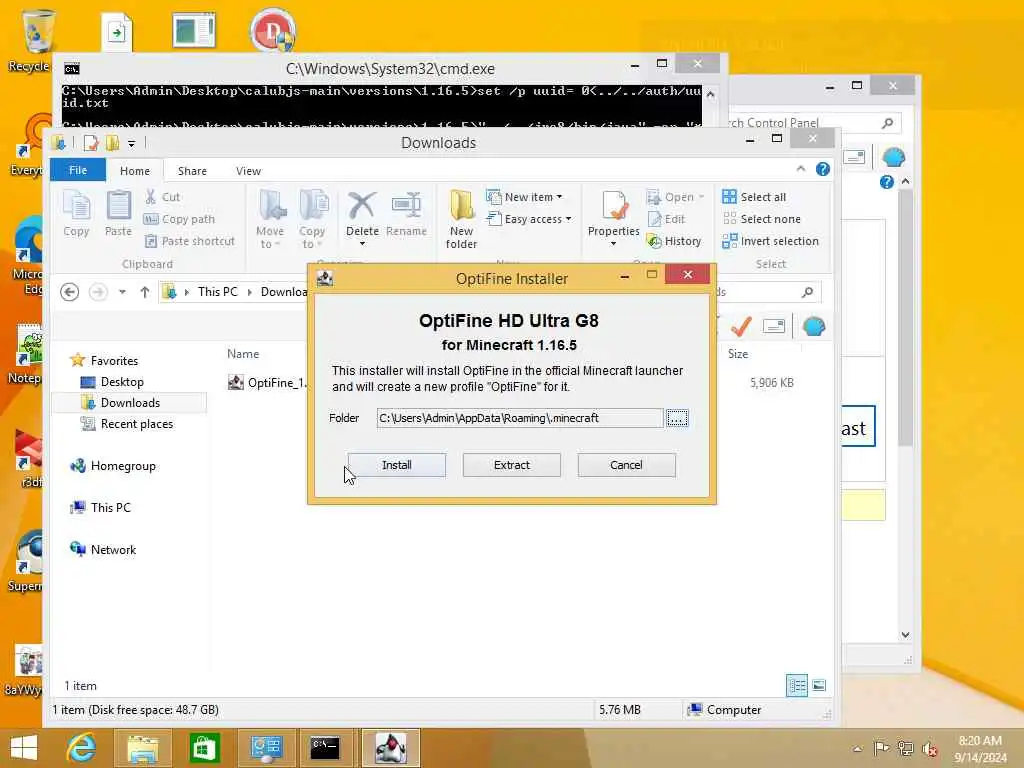The image size is (1024, 768).
Task: Open the Easy access dropdown
Action: tap(530, 219)
